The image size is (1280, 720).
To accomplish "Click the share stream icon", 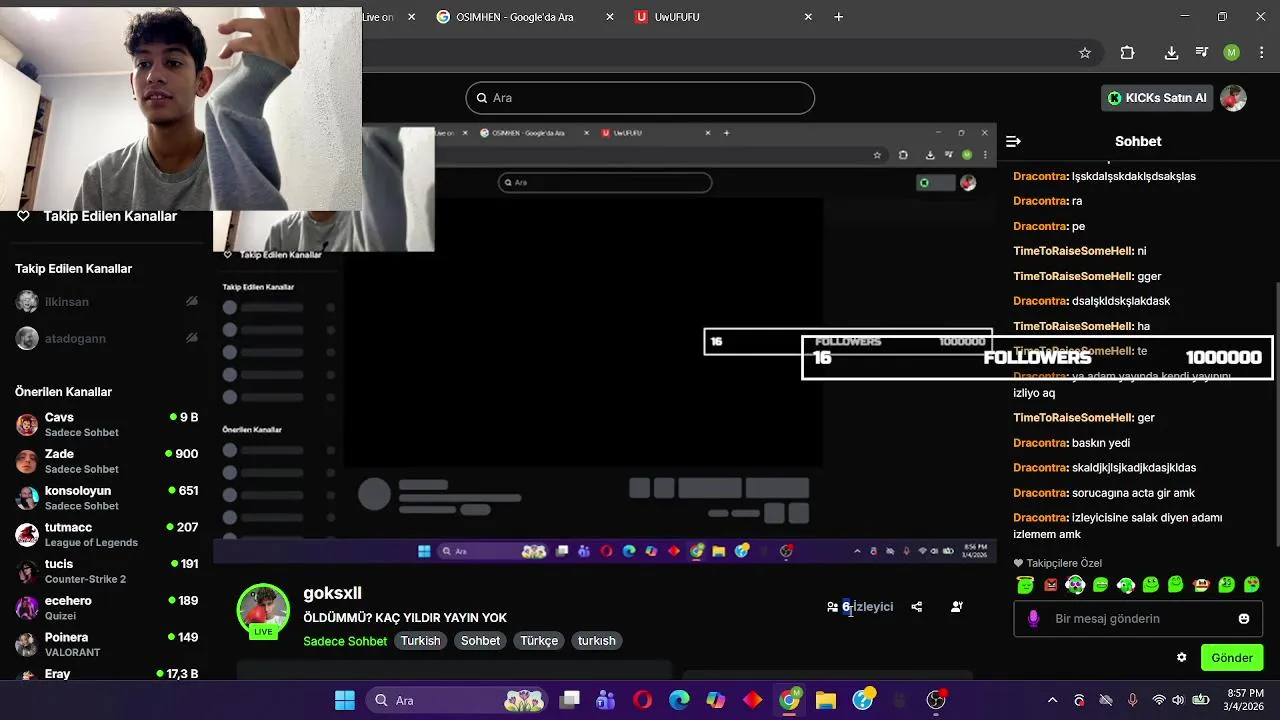I will [916, 607].
